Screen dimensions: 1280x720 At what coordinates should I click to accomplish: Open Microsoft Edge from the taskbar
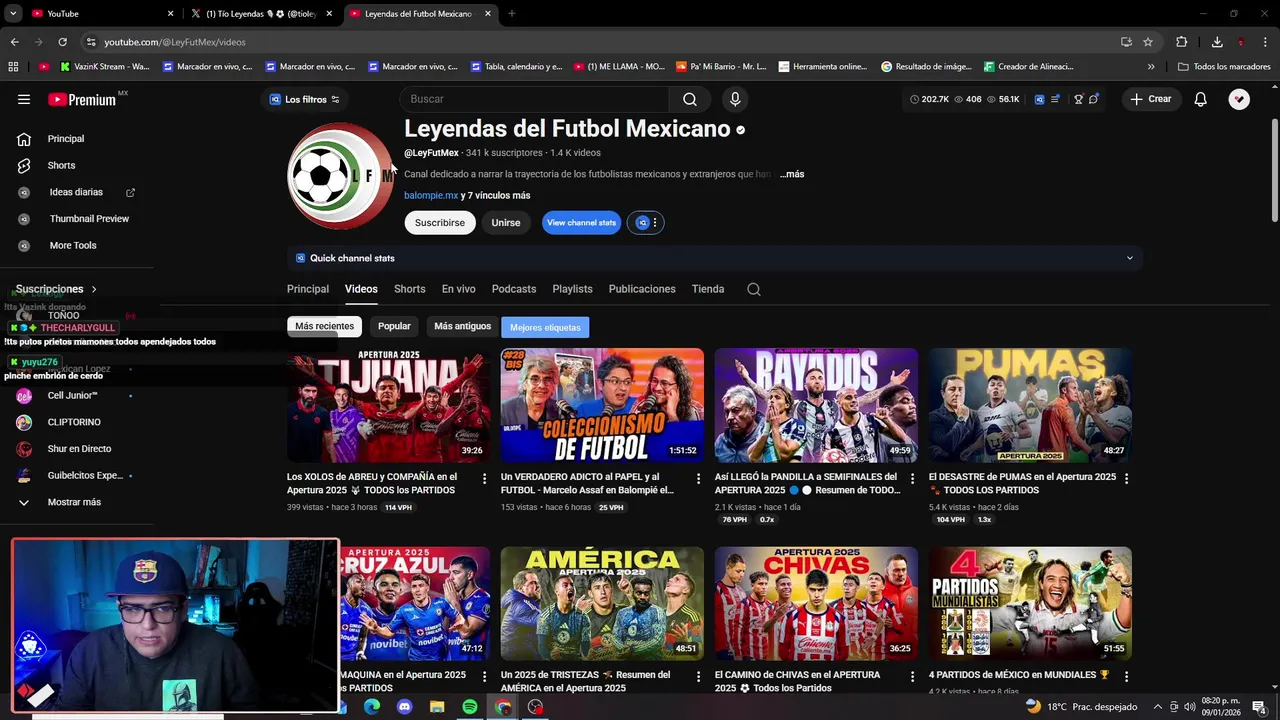(372, 707)
